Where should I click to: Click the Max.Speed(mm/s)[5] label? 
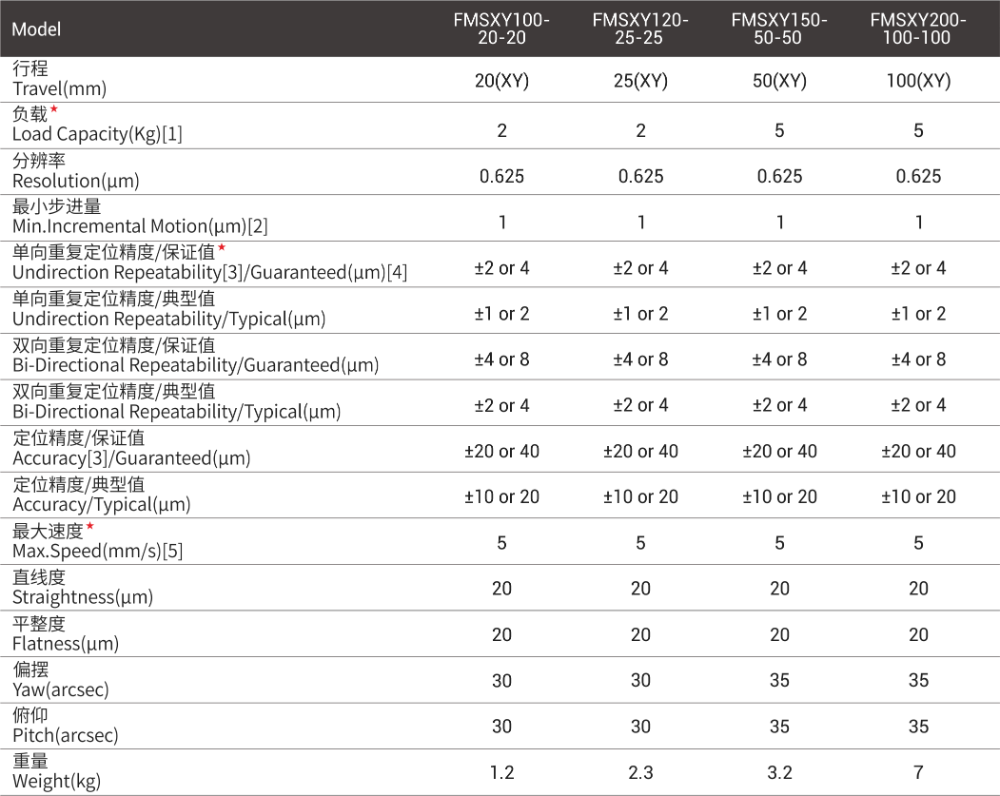97,550
